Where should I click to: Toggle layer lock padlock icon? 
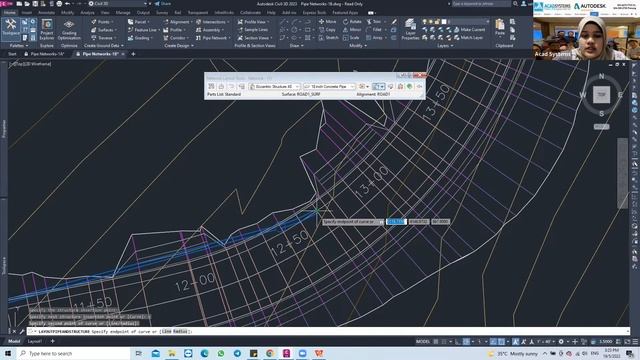point(437,22)
